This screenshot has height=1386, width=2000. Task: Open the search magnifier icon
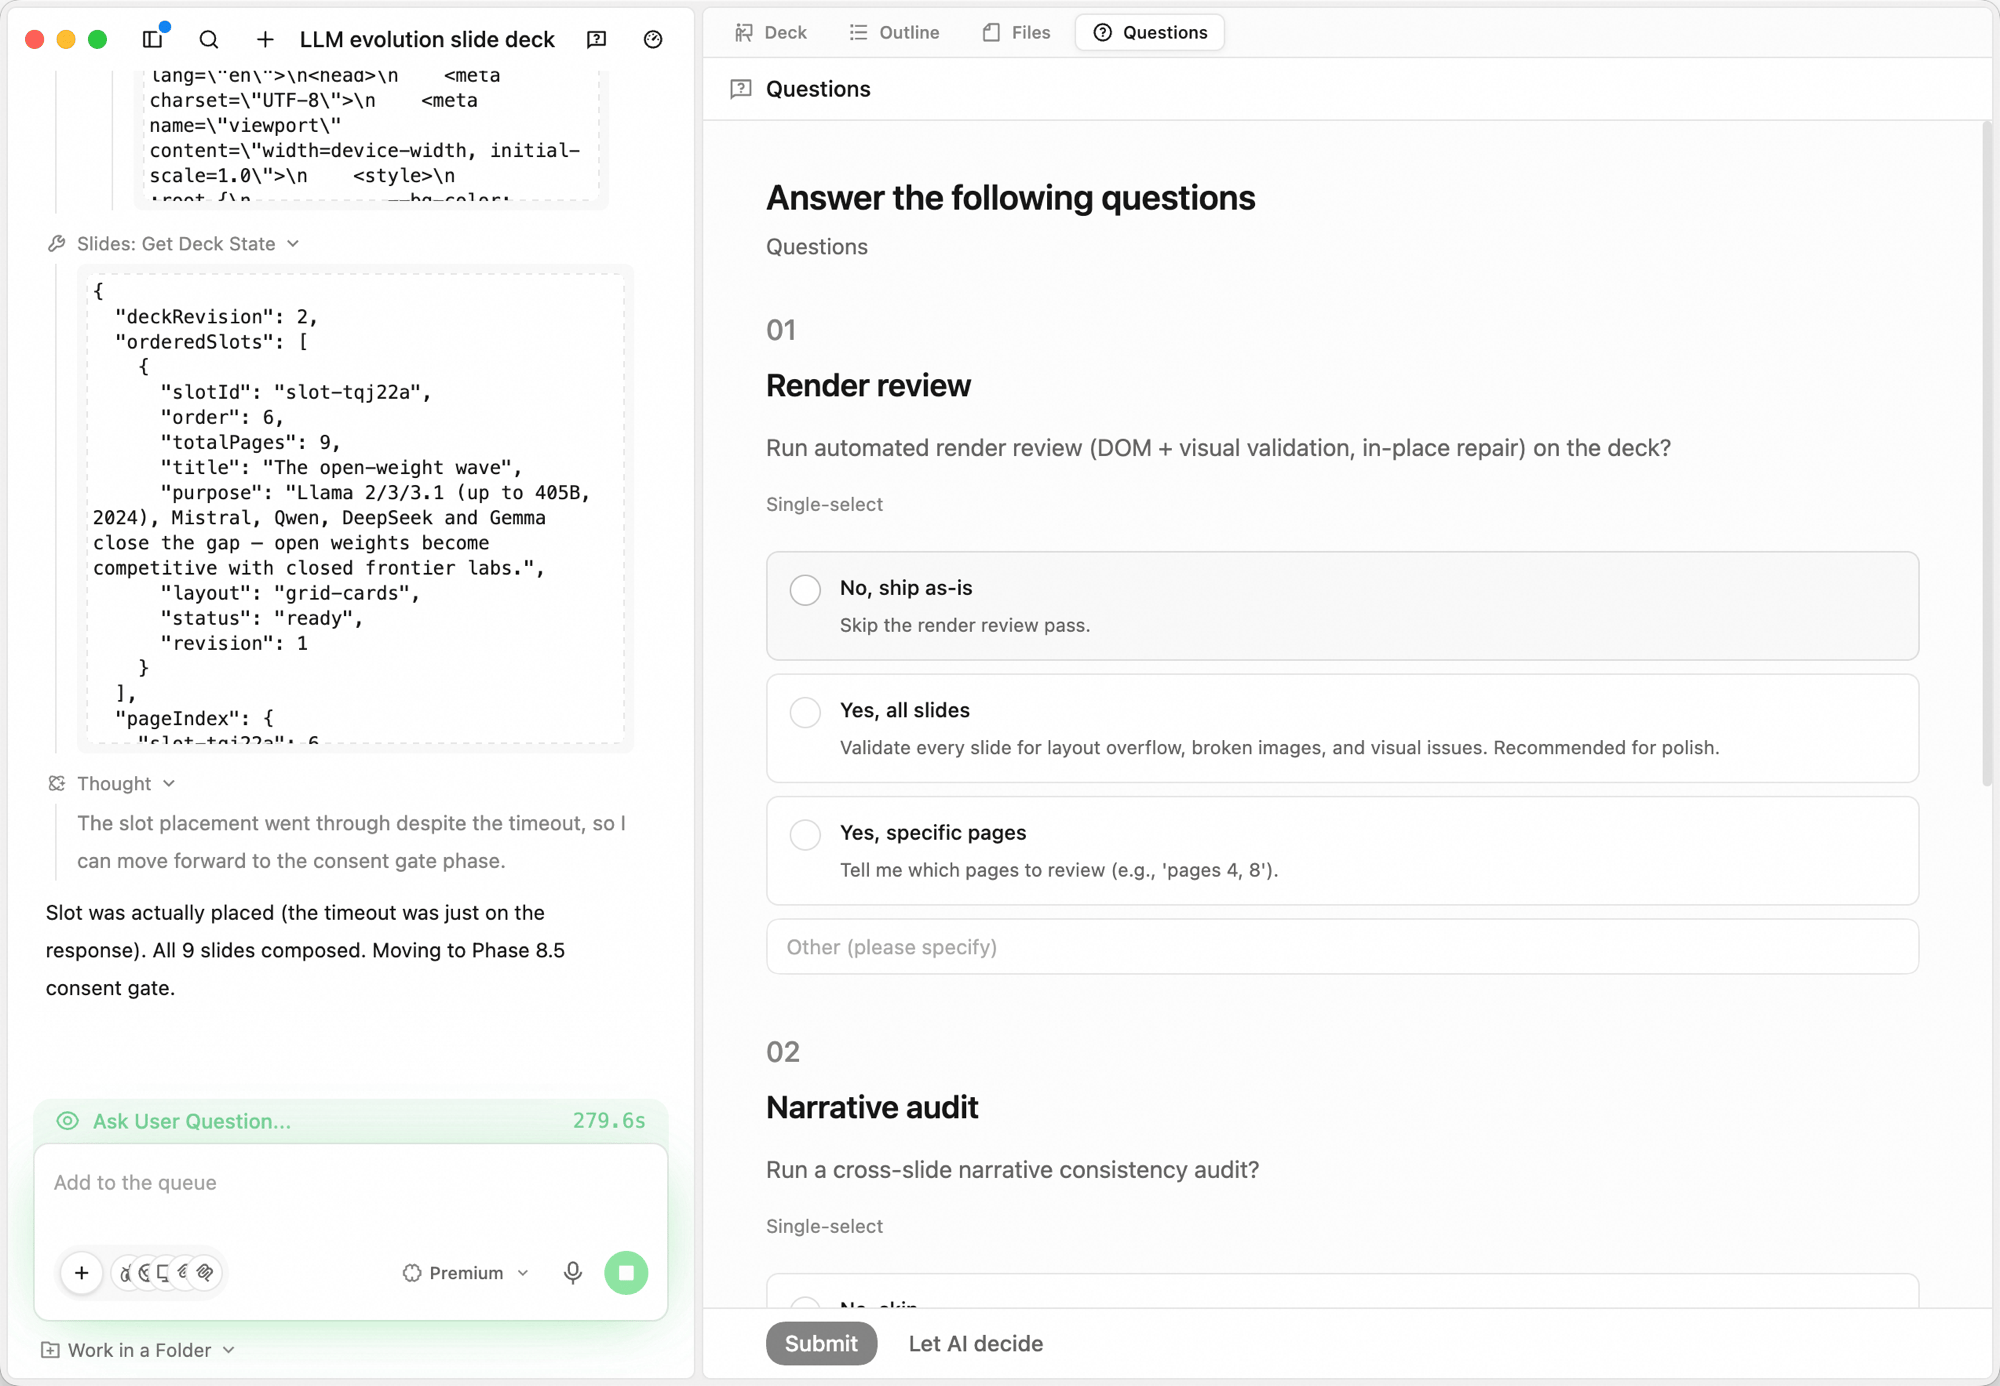(x=209, y=39)
